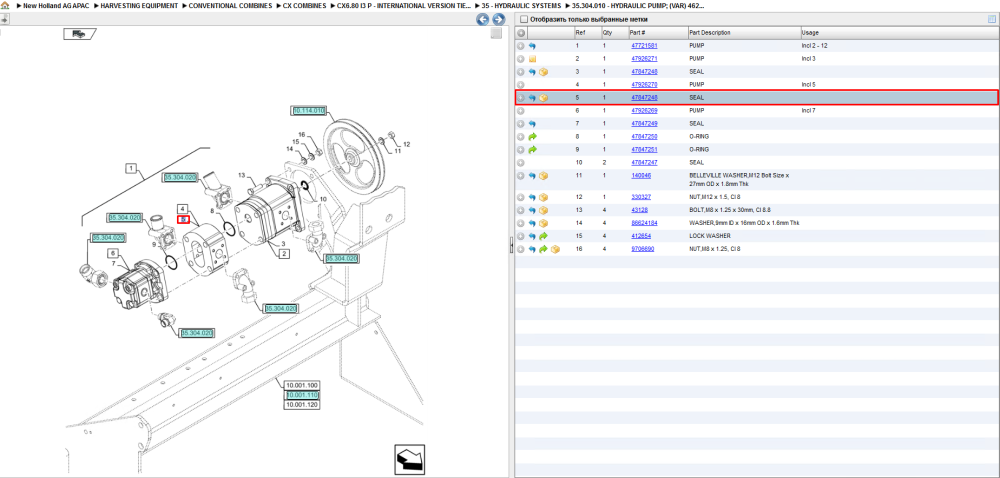This screenshot has width=1000, height=478.
Task: Open part number 86624184 link
Action: (644, 223)
